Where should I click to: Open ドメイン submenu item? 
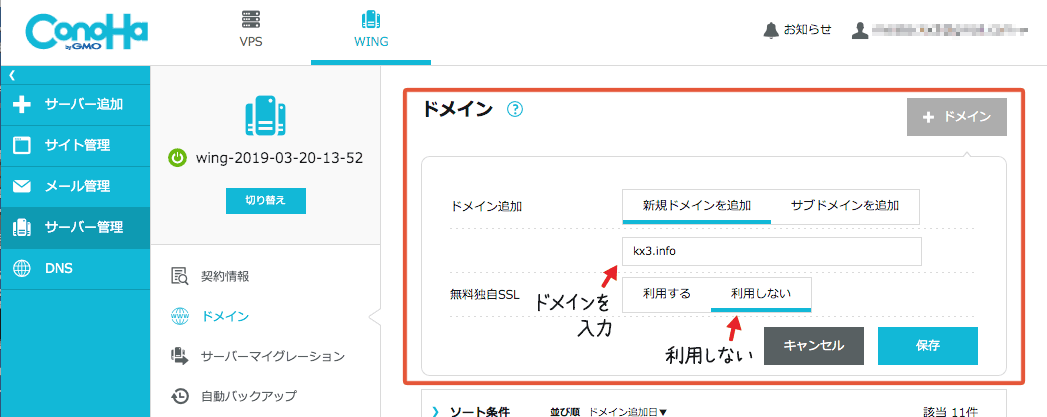coord(225,316)
